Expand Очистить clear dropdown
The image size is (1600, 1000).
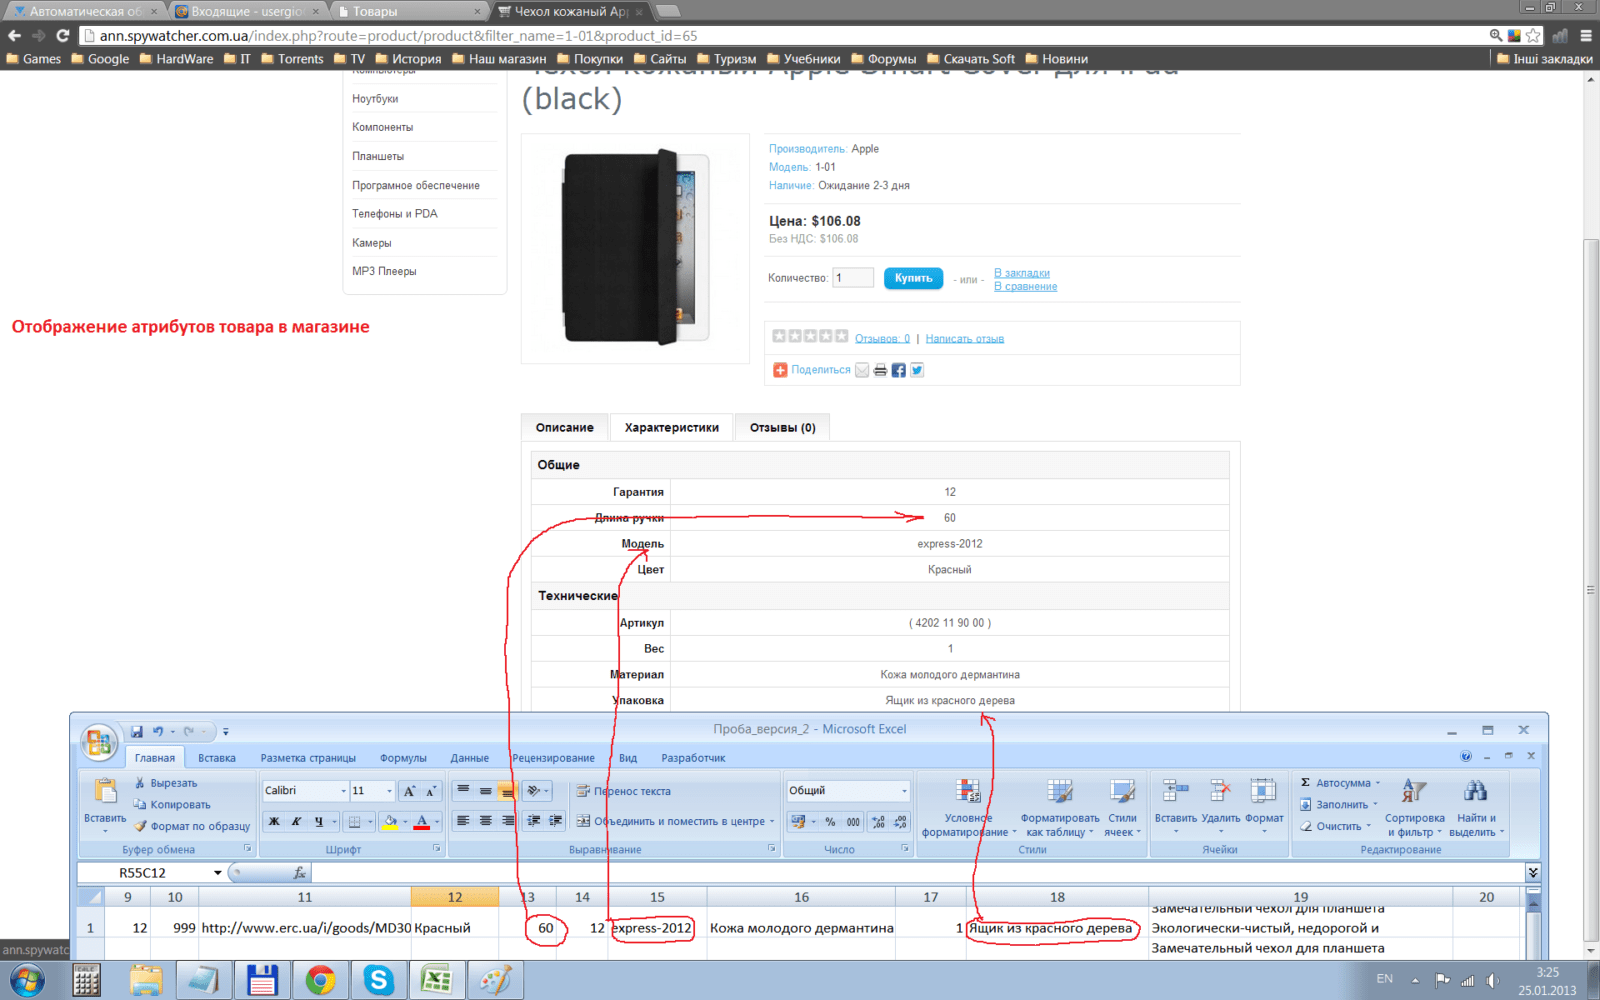pos(1369,826)
